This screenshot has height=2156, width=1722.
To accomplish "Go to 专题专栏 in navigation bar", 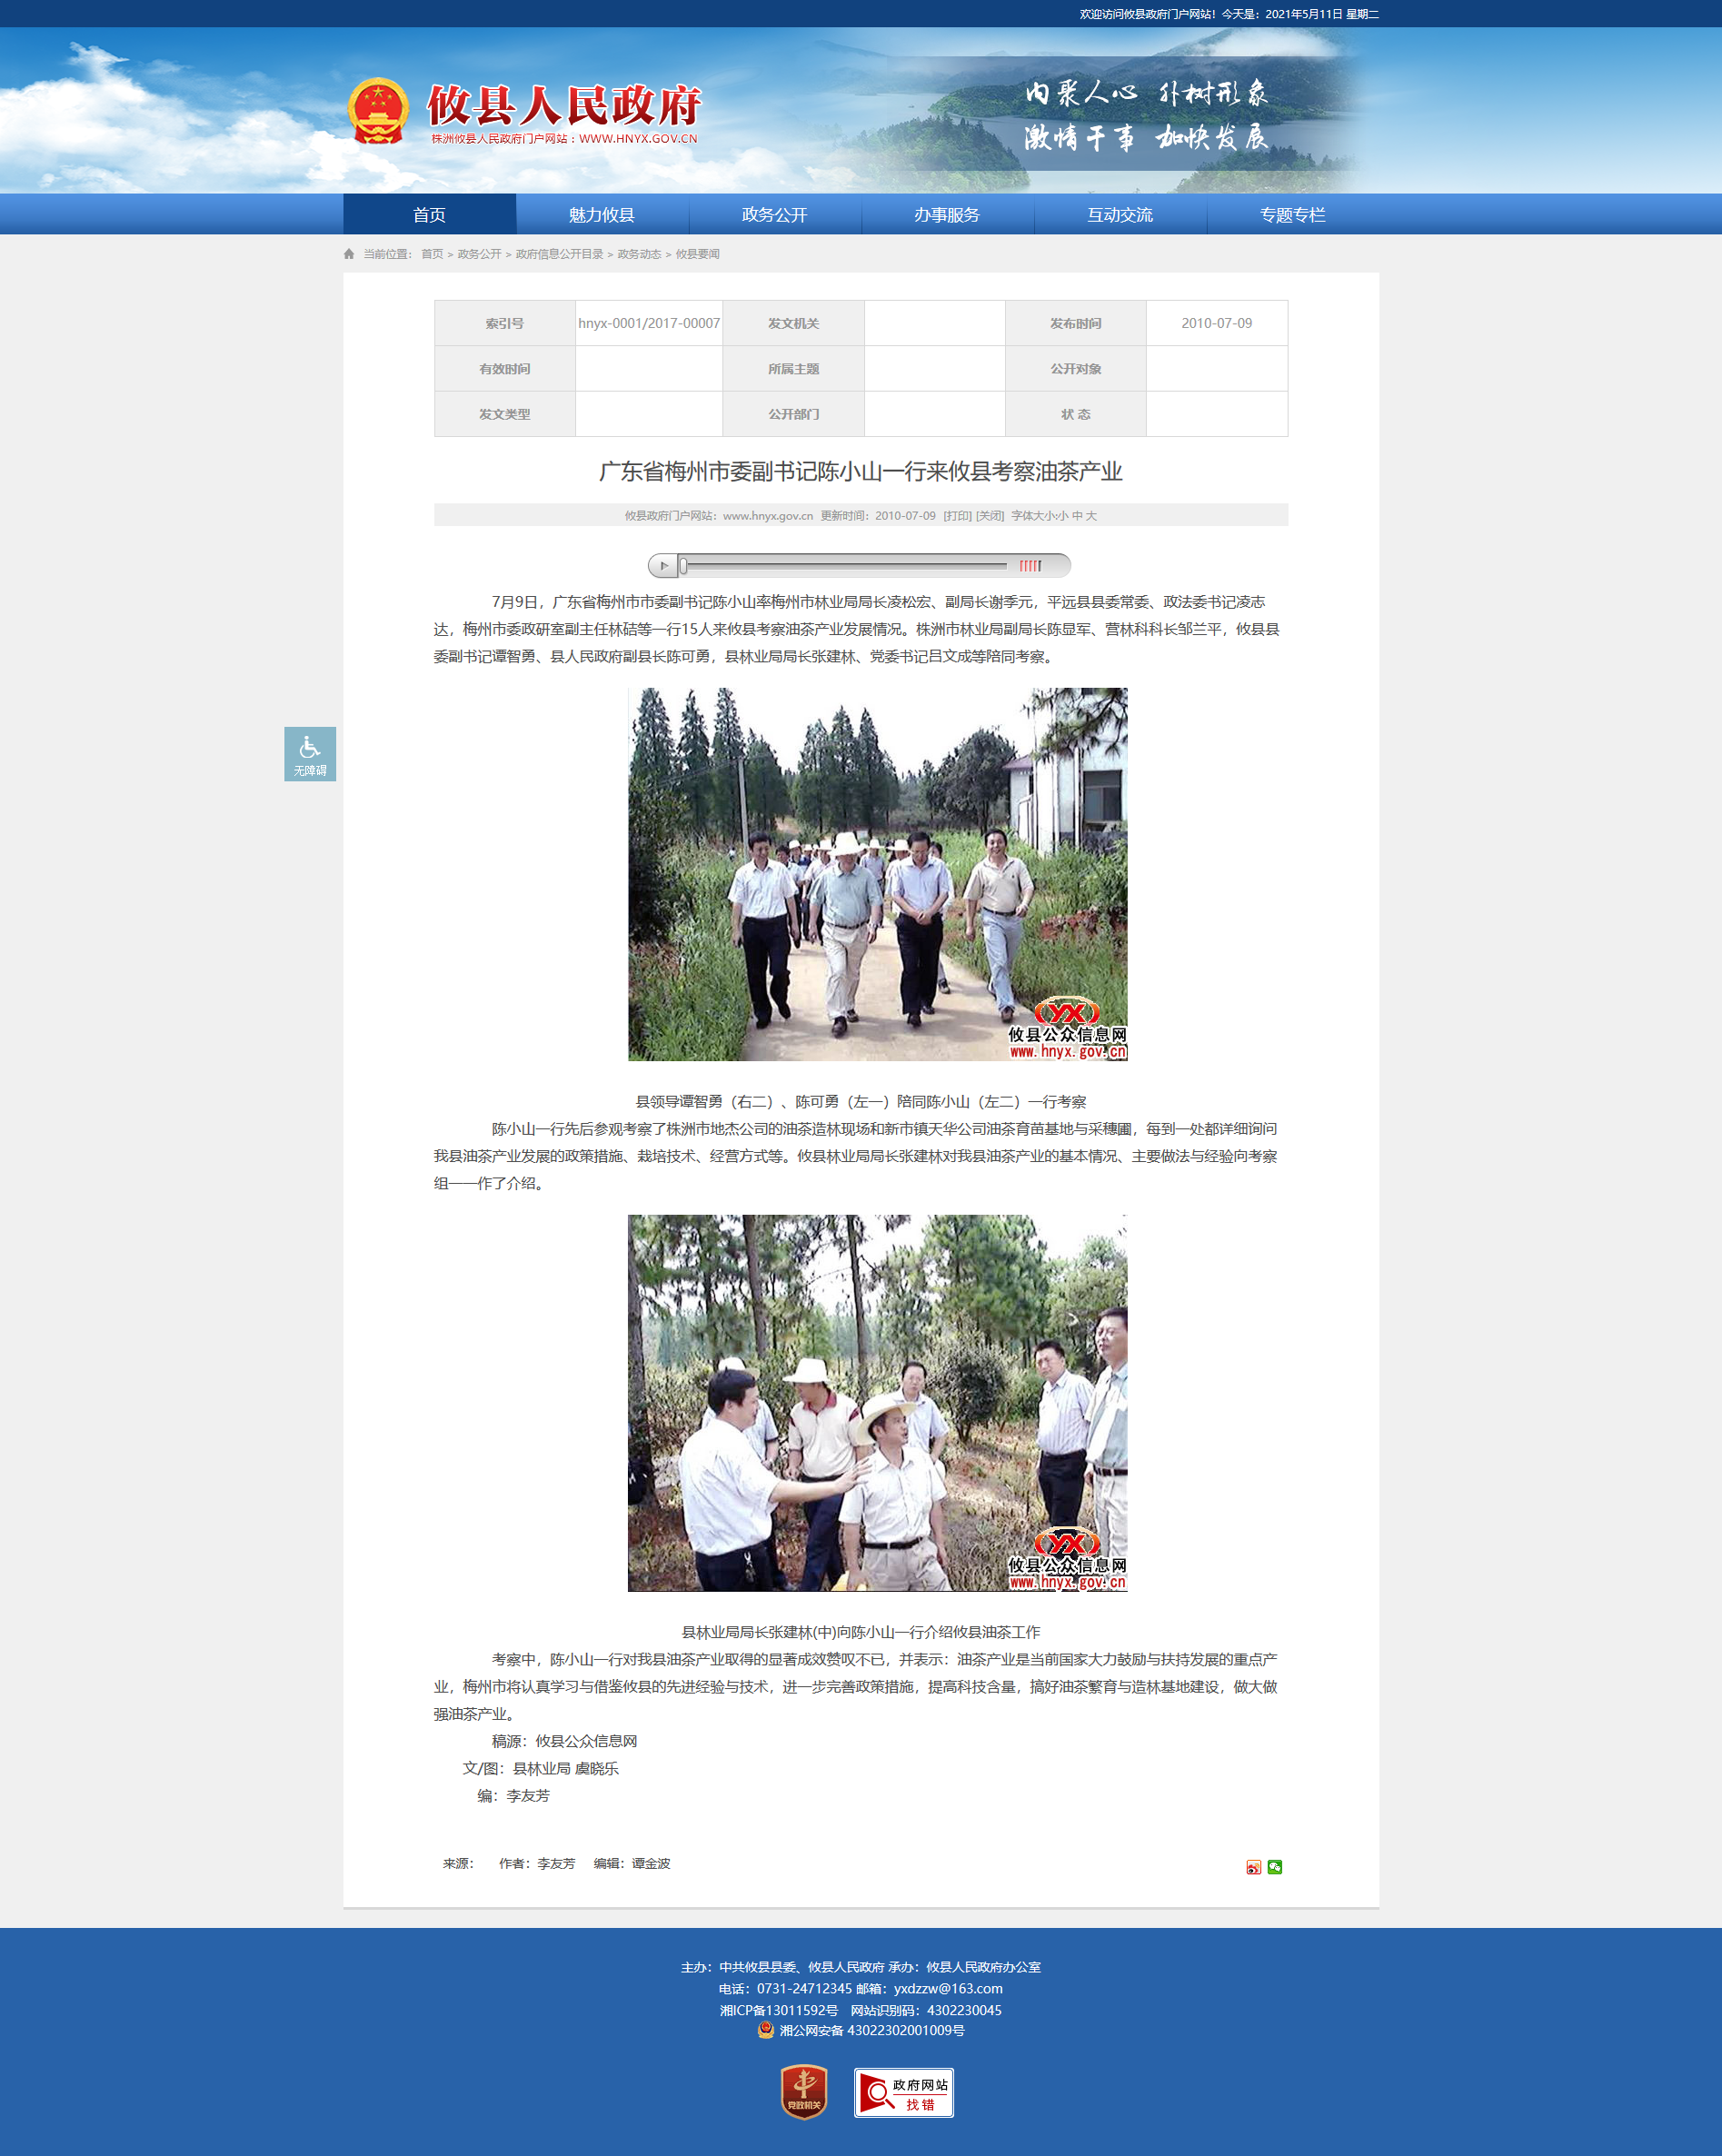I will (x=1292, y=215).
